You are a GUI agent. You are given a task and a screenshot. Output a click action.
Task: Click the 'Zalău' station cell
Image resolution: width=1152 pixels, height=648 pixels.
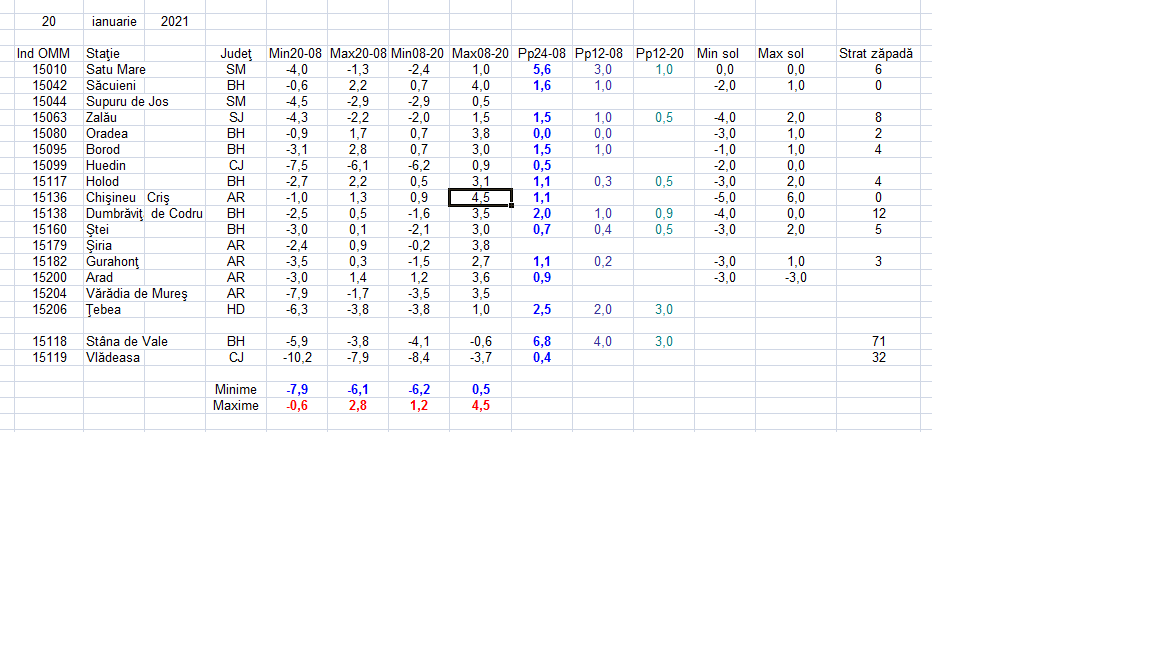click(x=114, y=118)
